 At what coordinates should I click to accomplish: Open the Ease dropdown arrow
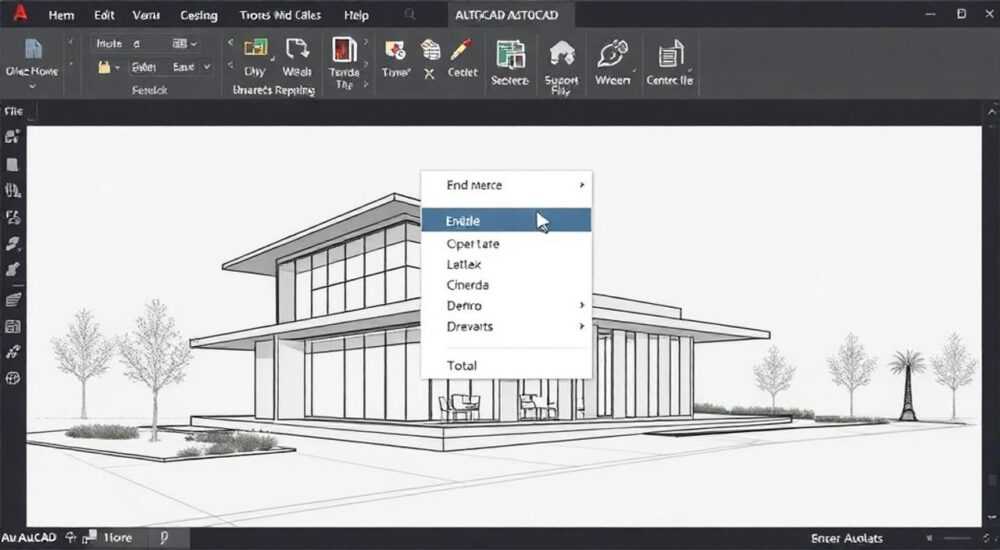pyautogui.click(x=207, y=67)
